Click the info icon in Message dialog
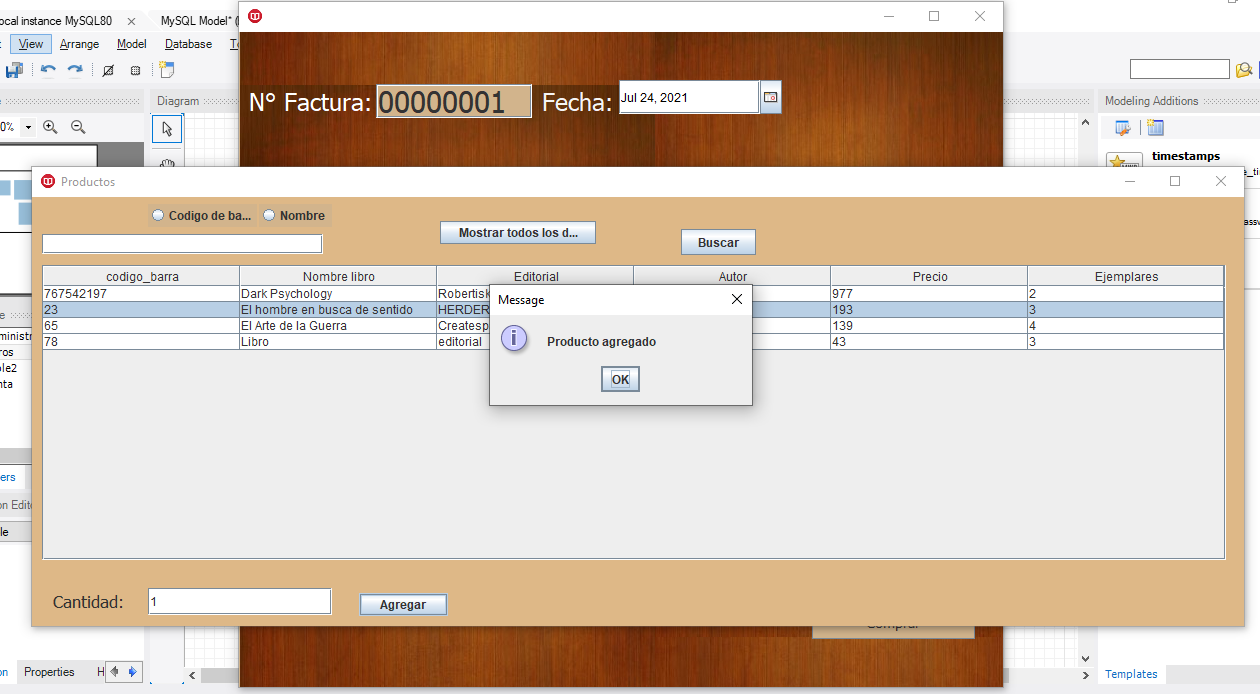The image size is (1260, 694). pos(514,338)
